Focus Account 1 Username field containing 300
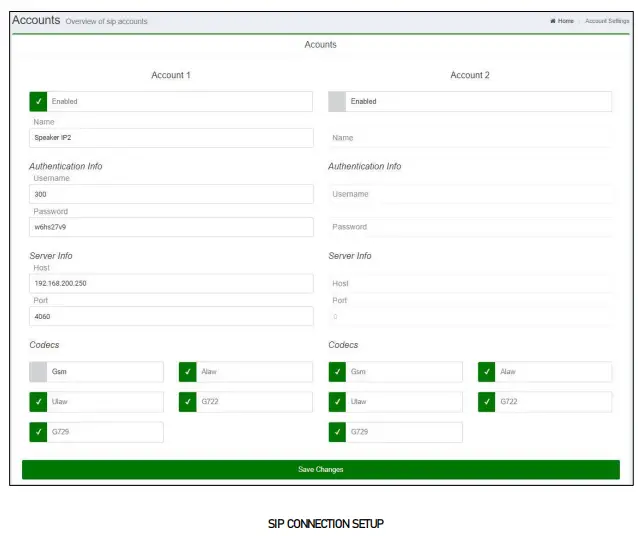This screenshot has height=536, width=638. coord(171,194)
